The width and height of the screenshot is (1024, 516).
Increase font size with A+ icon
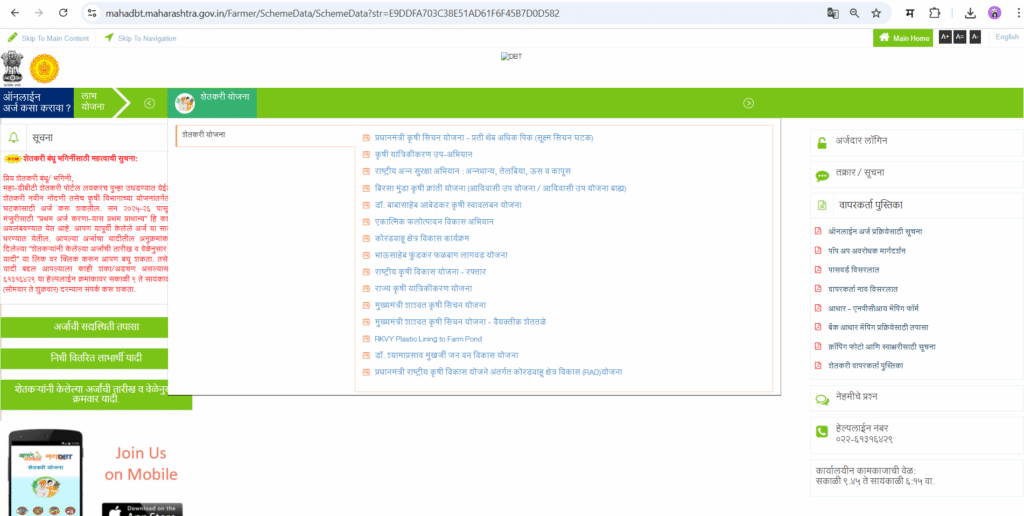pyautogui.click(x=945, y=37)
